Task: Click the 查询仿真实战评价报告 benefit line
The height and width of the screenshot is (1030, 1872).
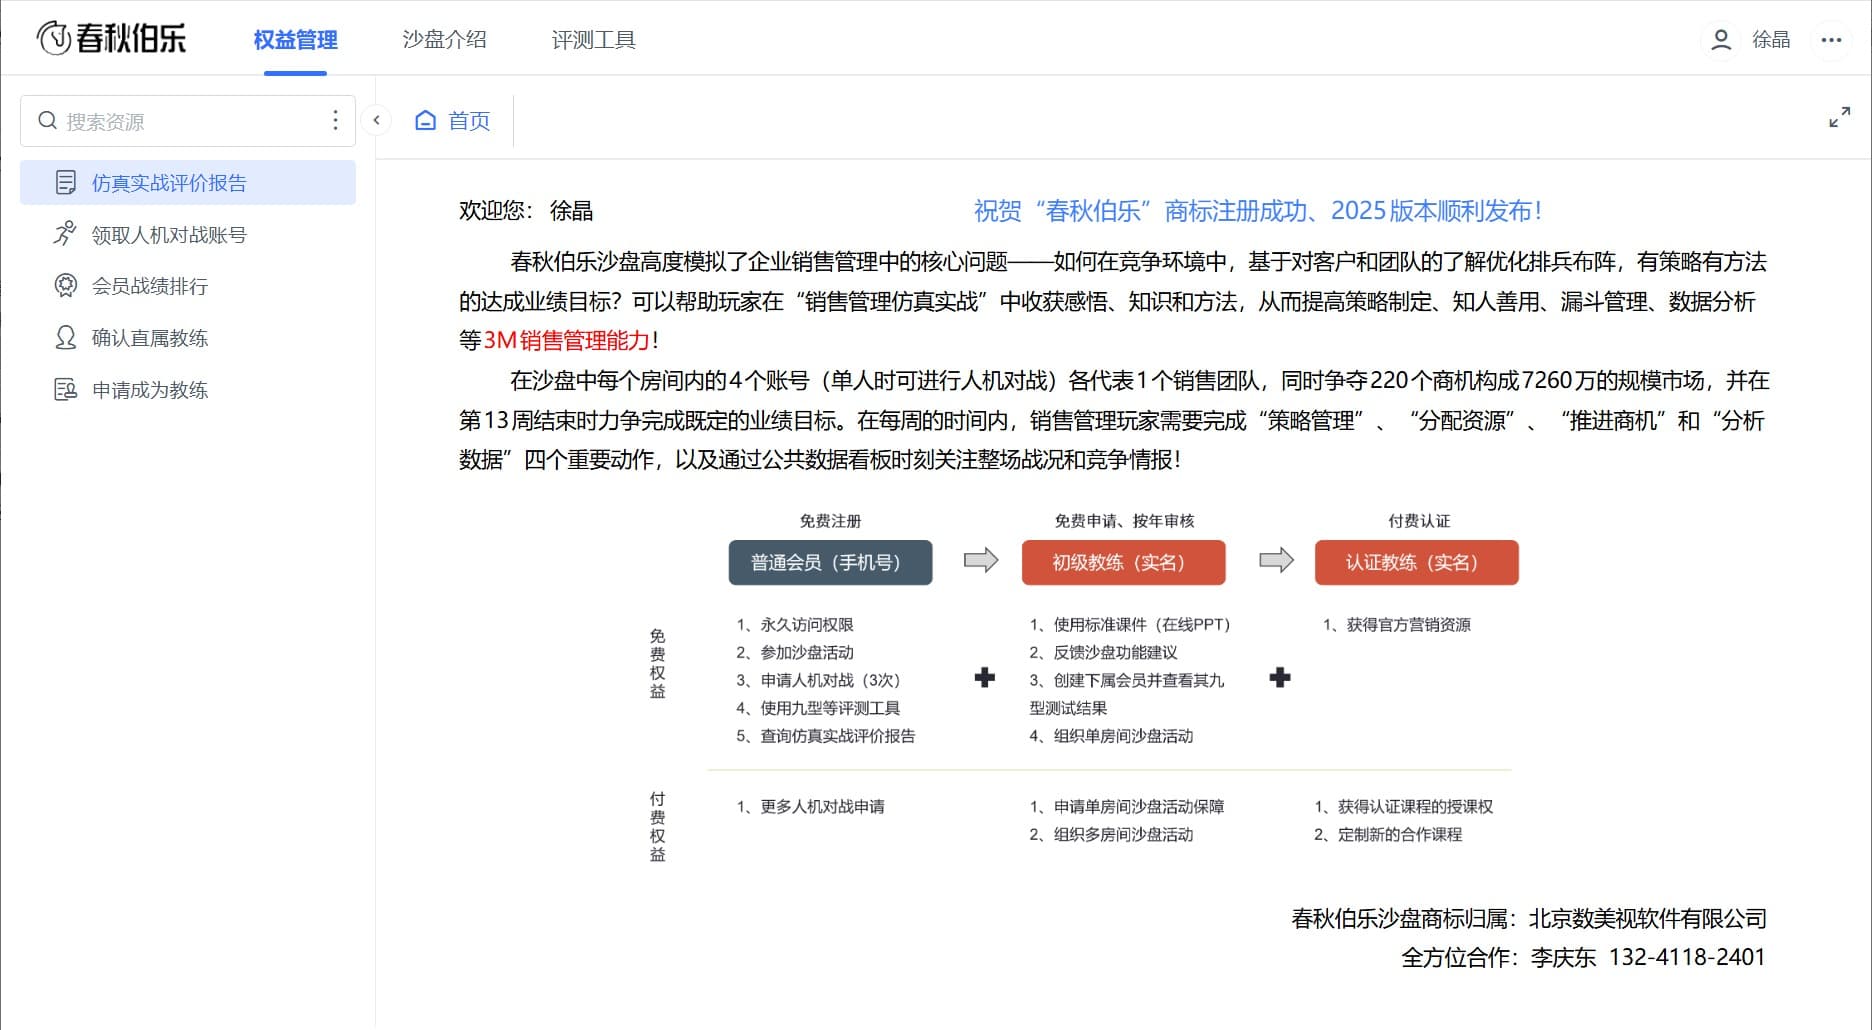Action: coord(826,736)
